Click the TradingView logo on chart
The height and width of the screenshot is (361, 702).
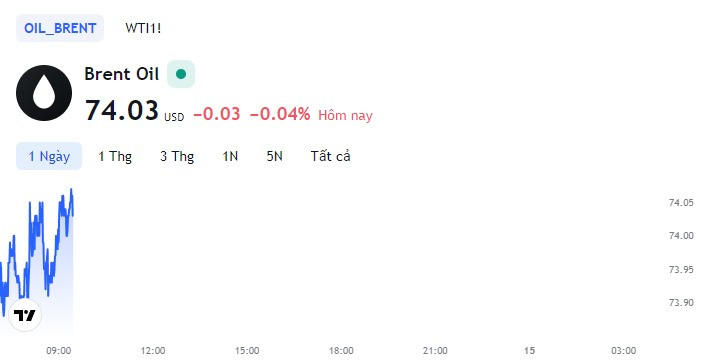[25, 315]
